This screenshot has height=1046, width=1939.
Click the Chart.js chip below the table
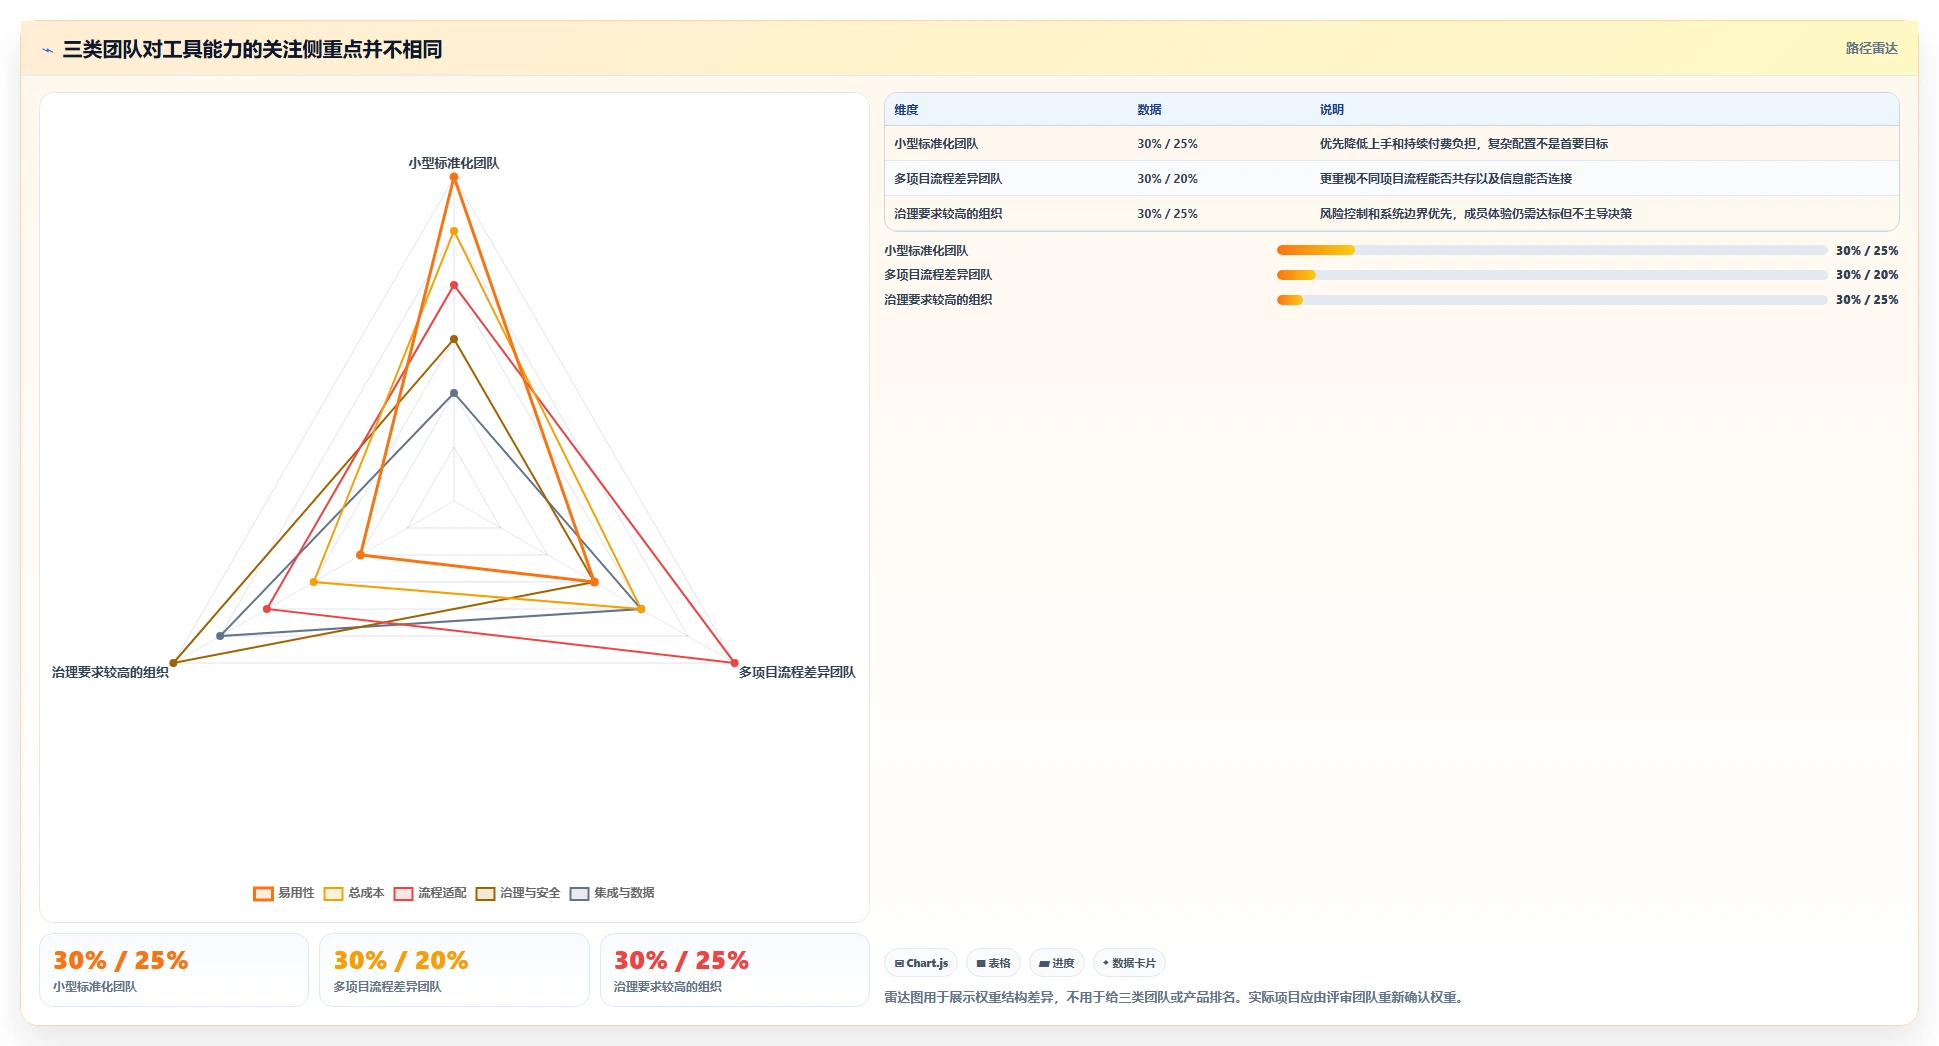coord(921,963)
